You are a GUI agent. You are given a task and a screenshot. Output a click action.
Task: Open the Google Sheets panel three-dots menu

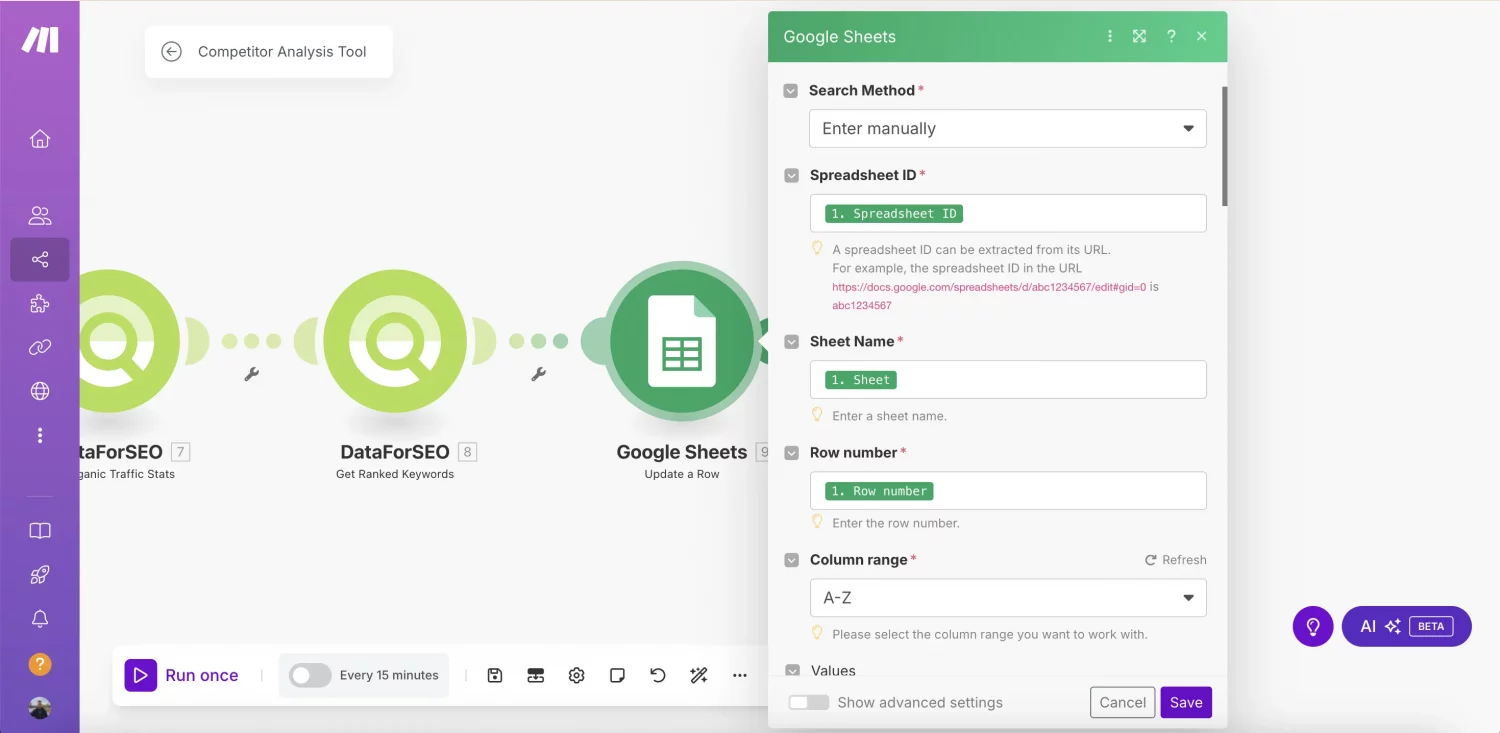[x=1109, y=36]
